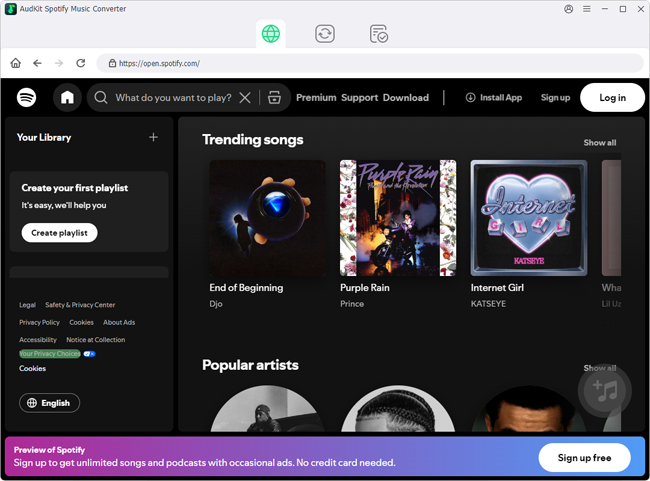Open the Legal link
Viewport: 650px width, 481px height.
click(27, 305)
